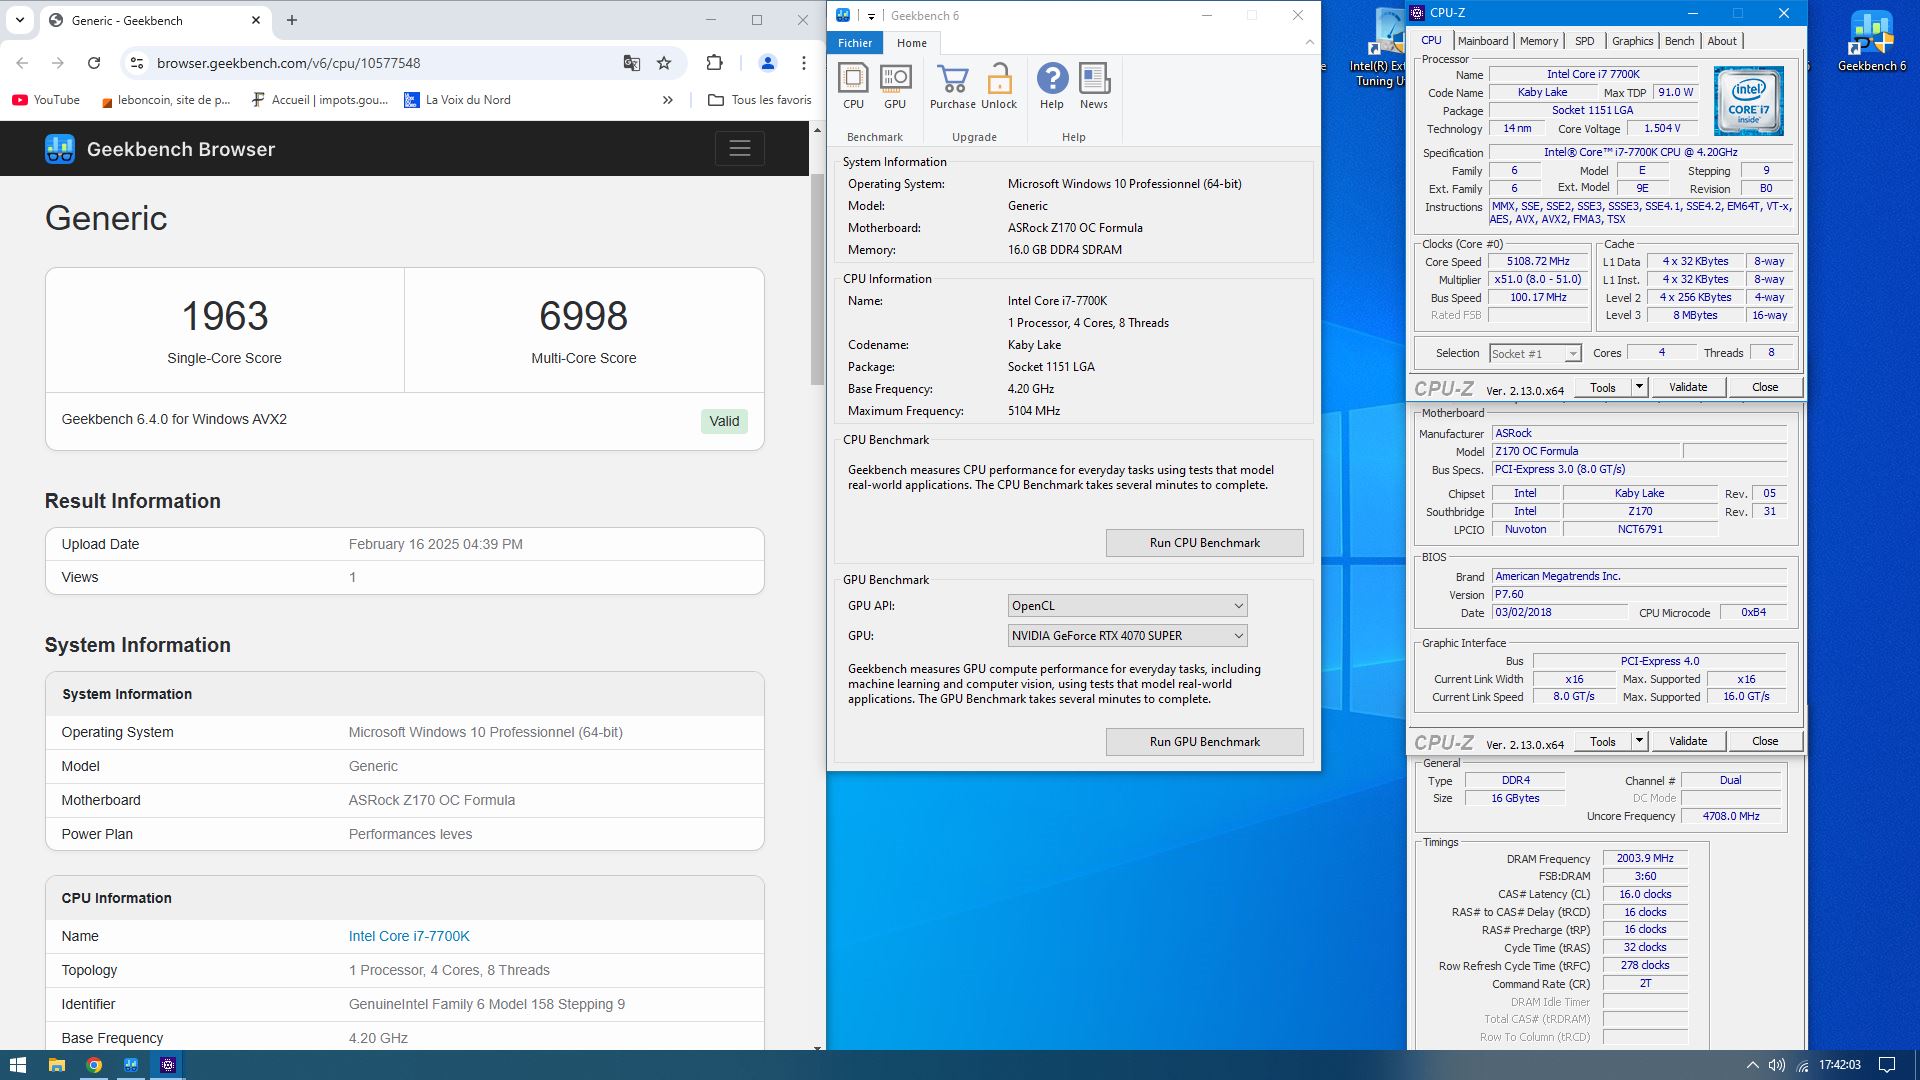The image size is (1920, 1080).
Task: Click the Valid badge on result
Action: tap(724, 421)
